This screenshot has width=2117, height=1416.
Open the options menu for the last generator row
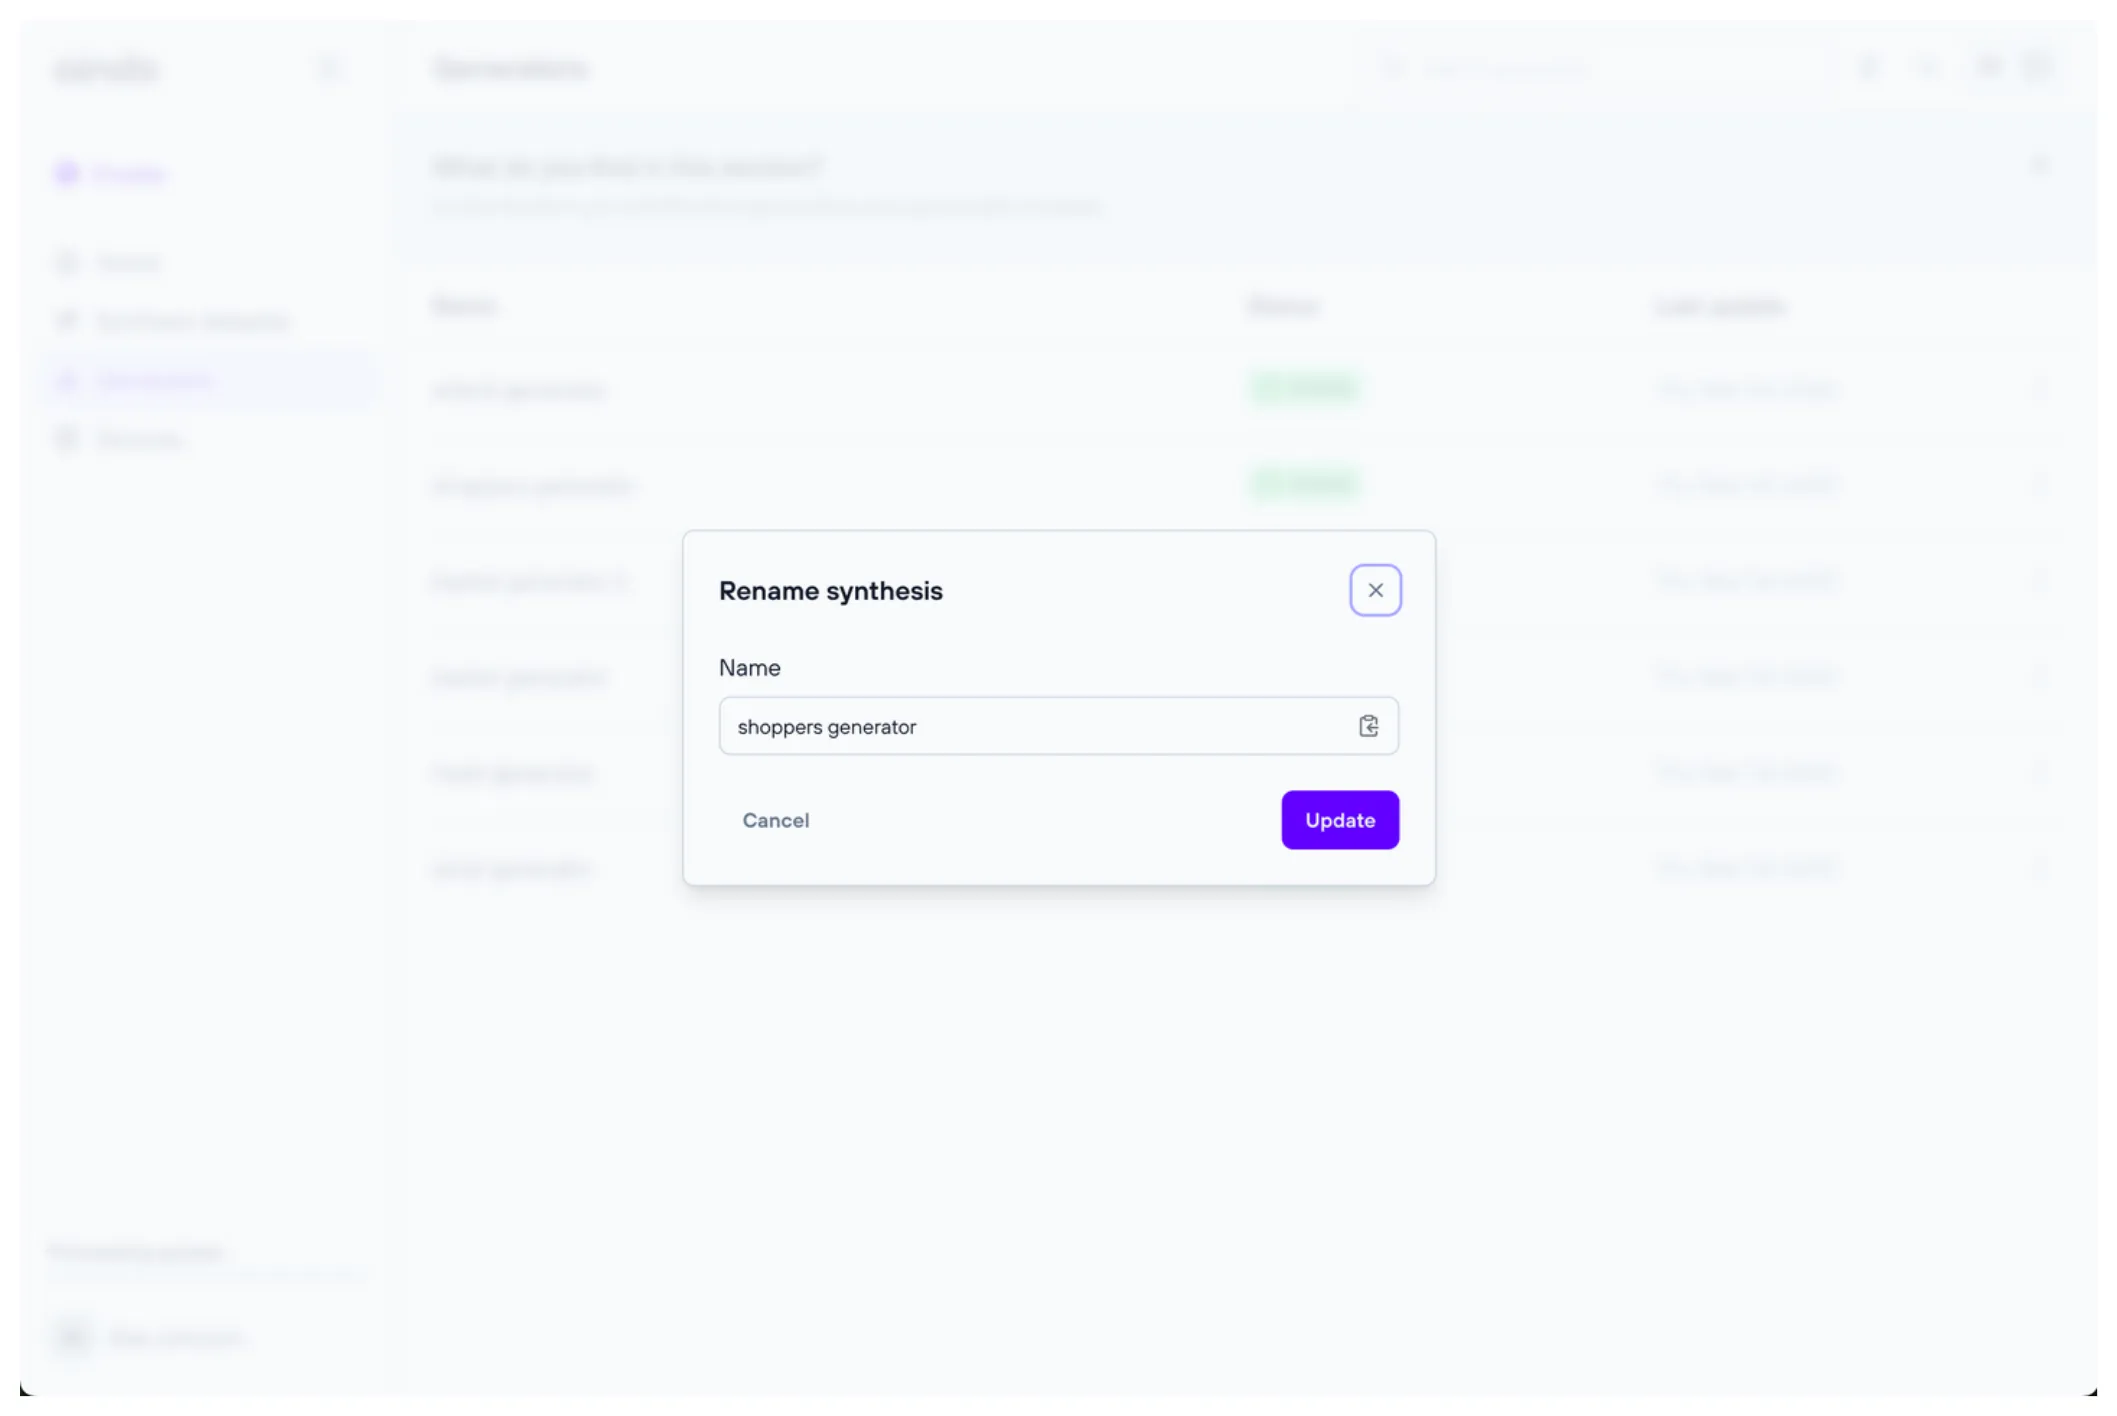tap(2039, 868)
